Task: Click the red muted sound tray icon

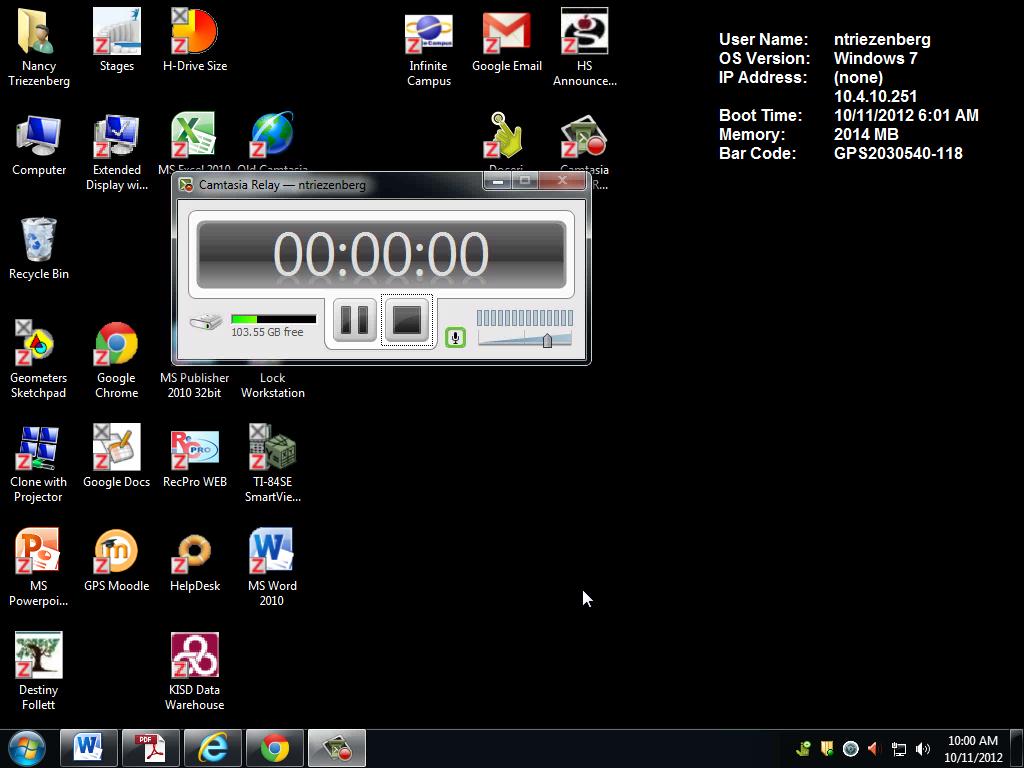Action: pos(874,749)
